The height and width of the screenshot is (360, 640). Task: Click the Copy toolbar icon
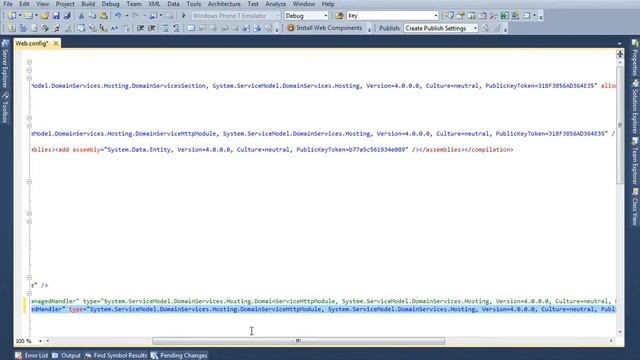point(92,16)
